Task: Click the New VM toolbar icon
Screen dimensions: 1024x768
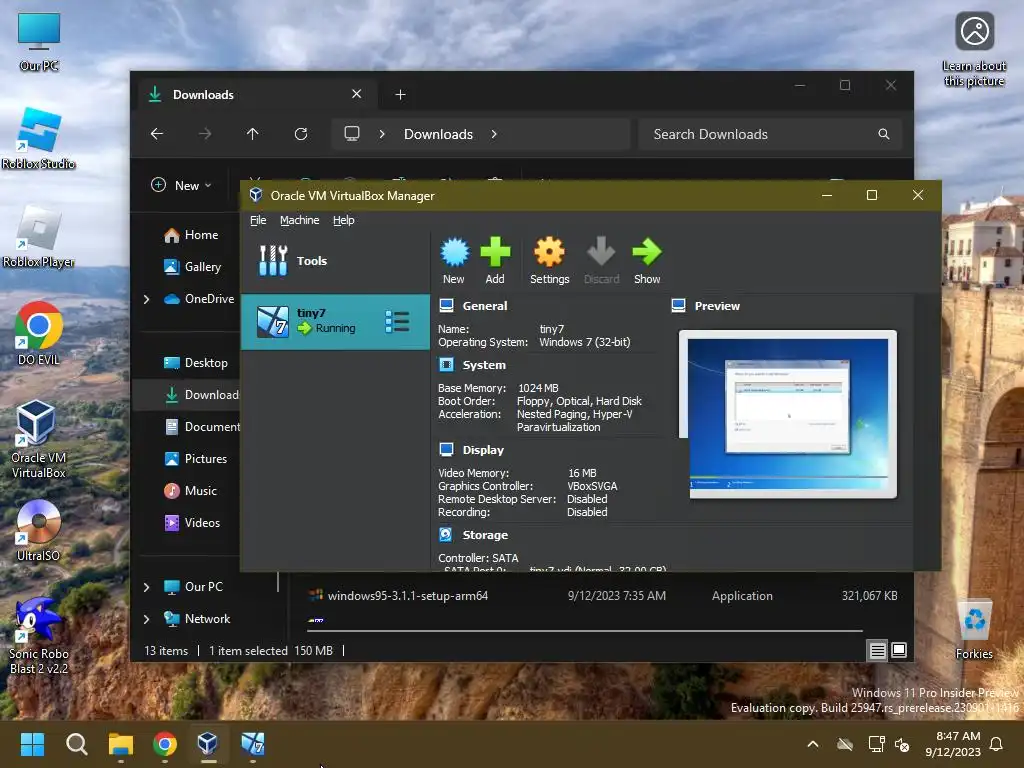Action: (x=454, y=261)
